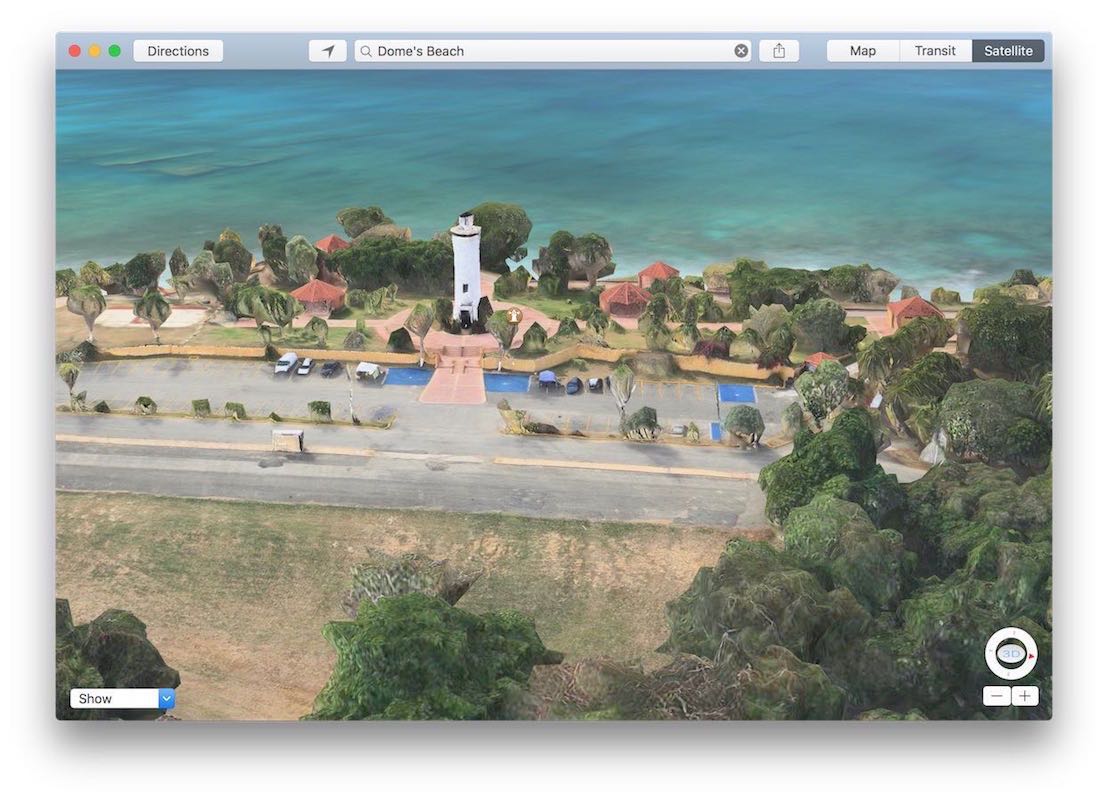Click the magnifier icon in the search bar
This screenshot has height=800, width=1108.
pyautogui.click(x=366, y=51)
